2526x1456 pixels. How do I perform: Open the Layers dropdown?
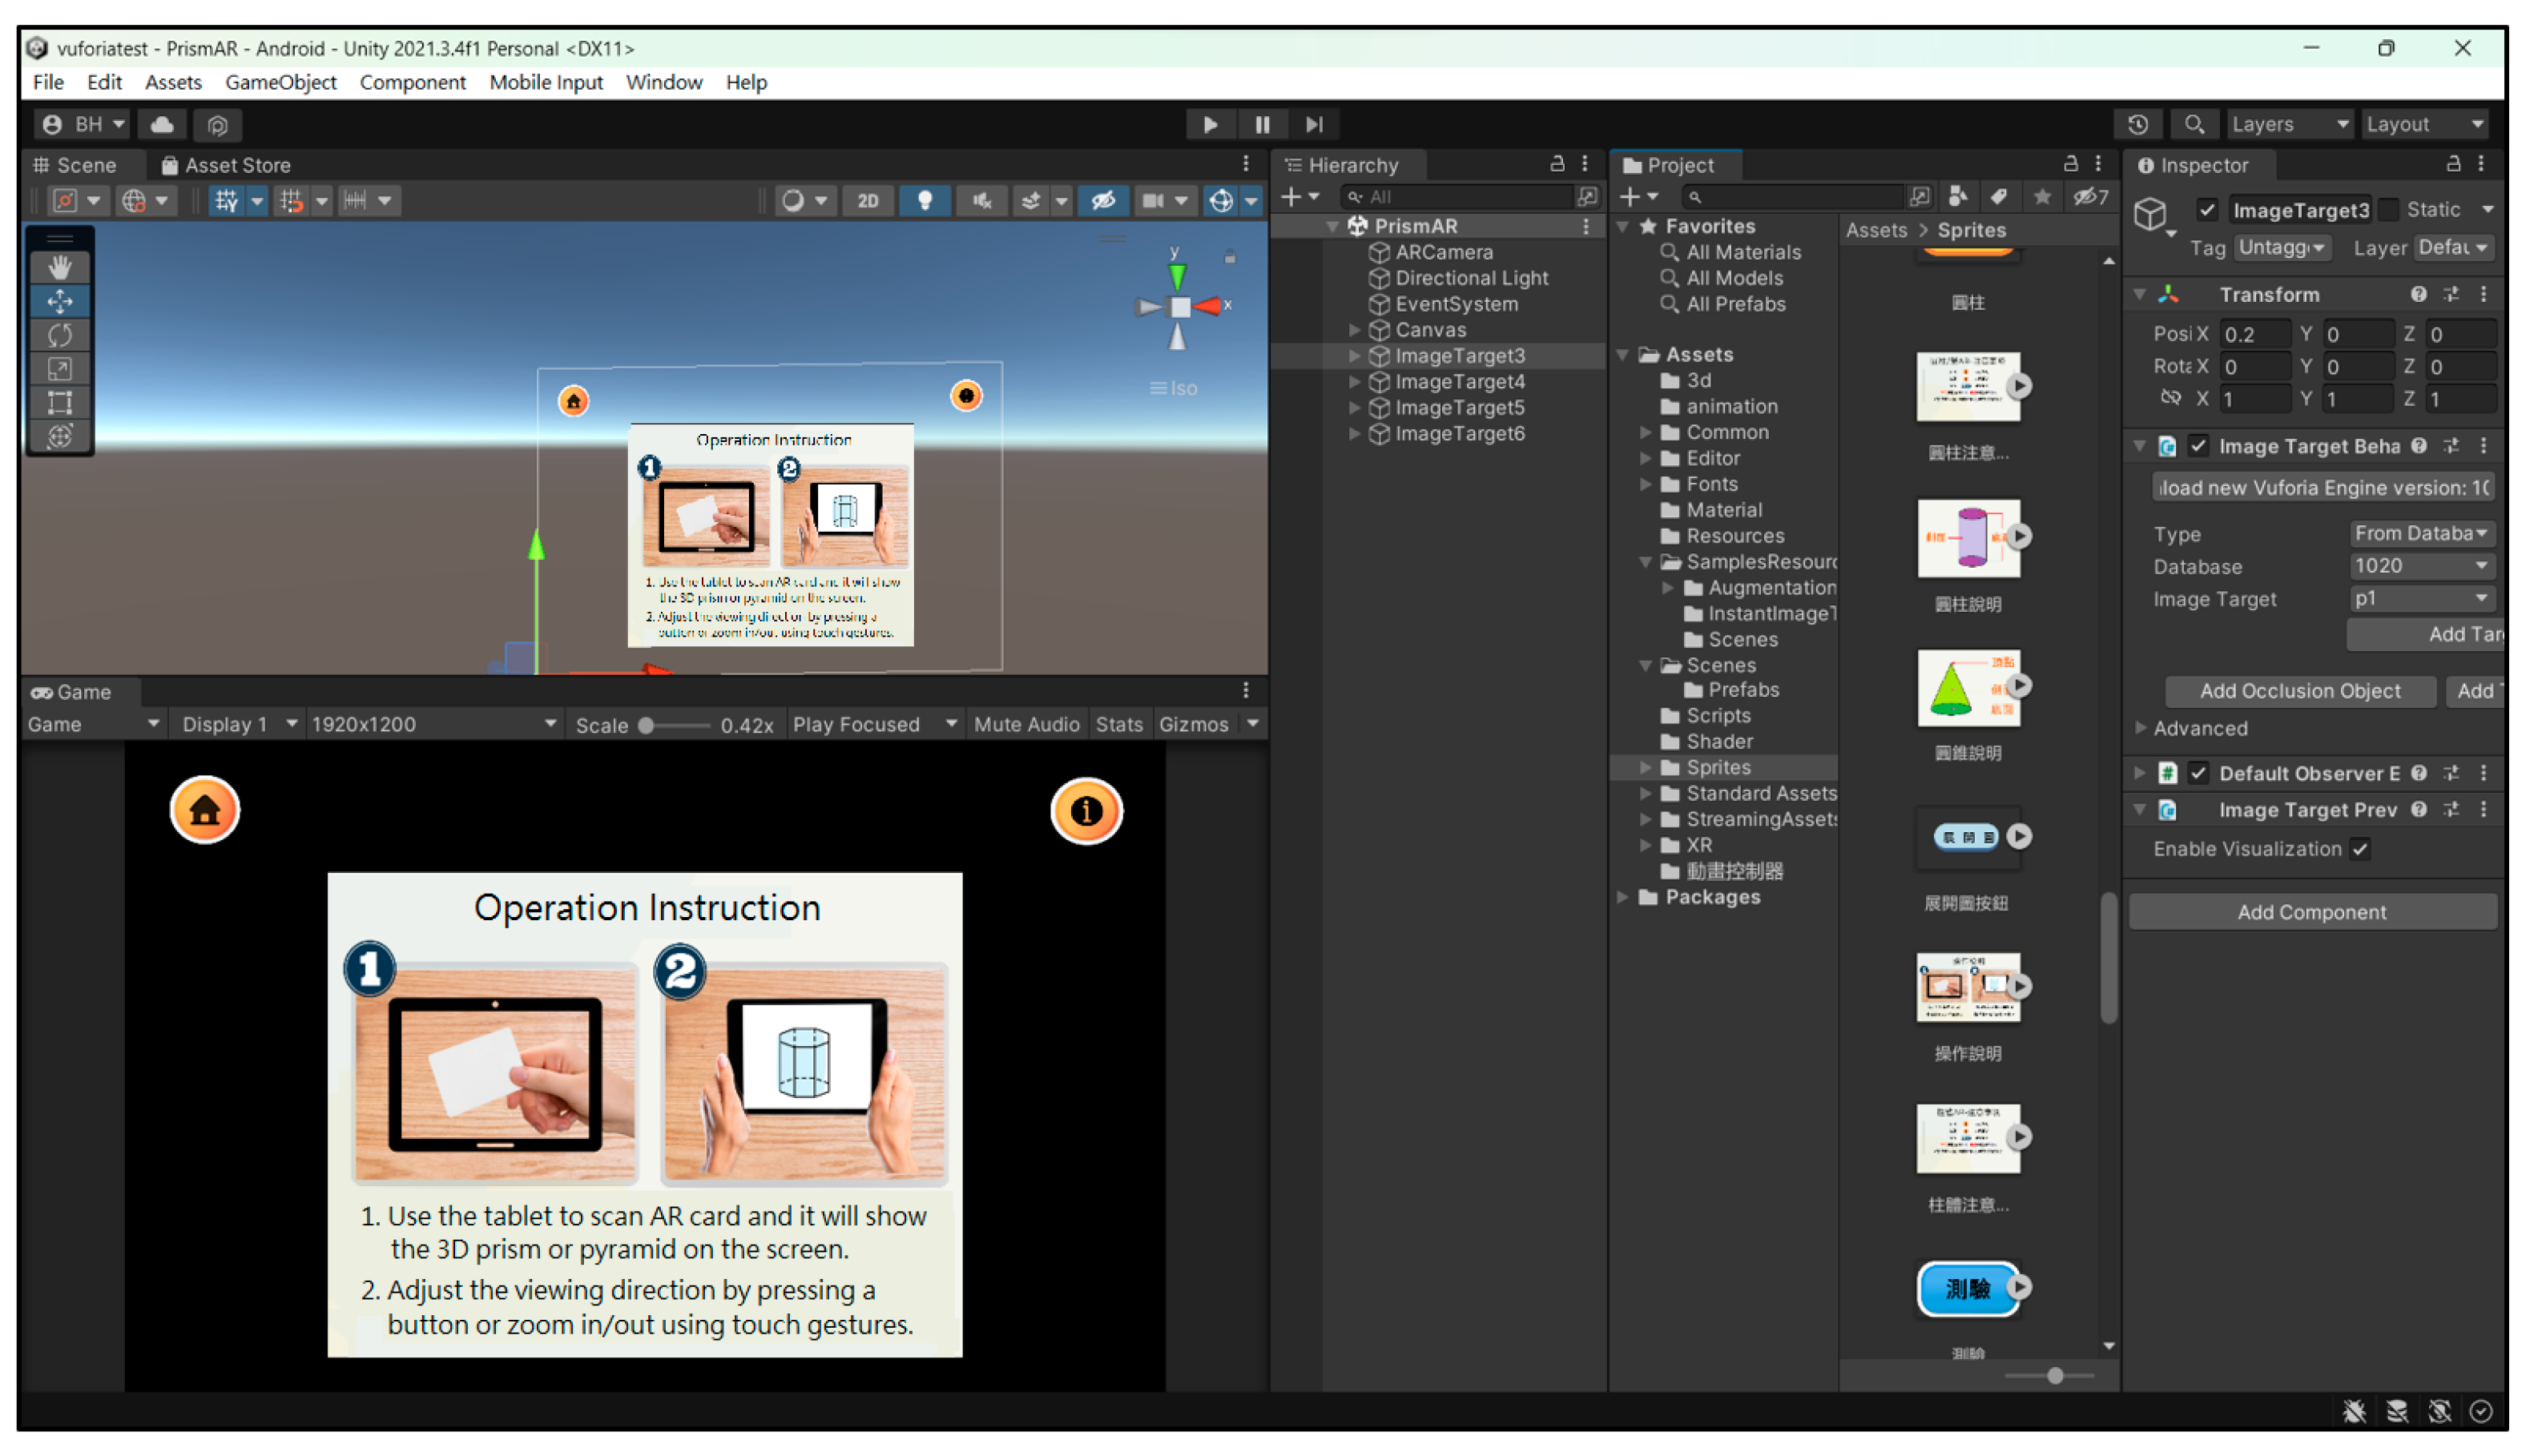(2288, 124)
